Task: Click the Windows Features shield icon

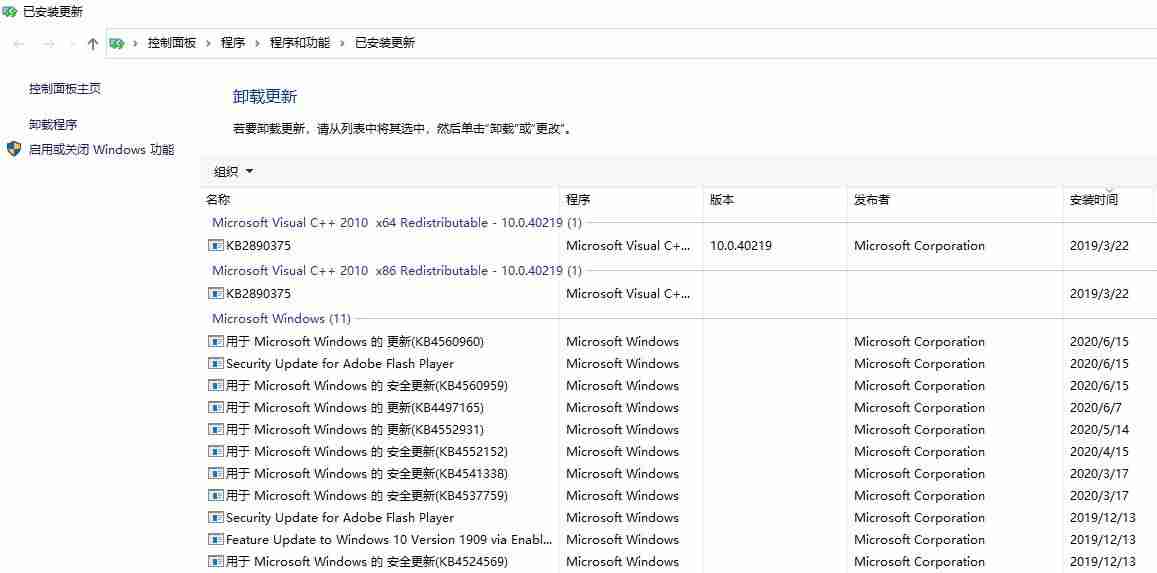Action: (x=14, y=149)
